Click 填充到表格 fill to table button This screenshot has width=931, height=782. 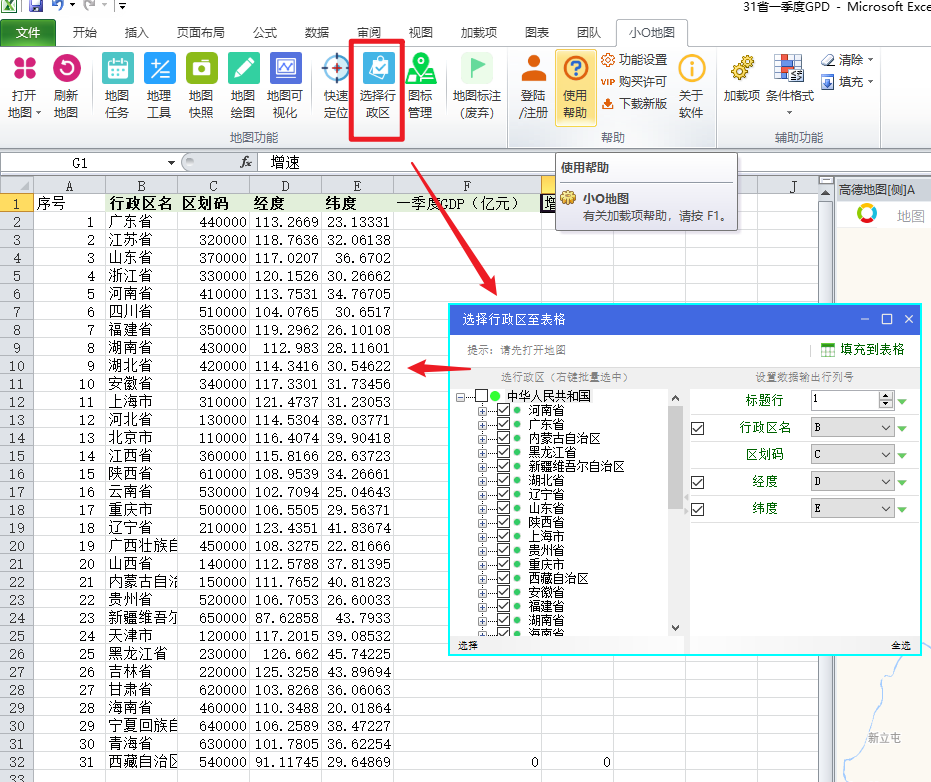click(863, 349)
